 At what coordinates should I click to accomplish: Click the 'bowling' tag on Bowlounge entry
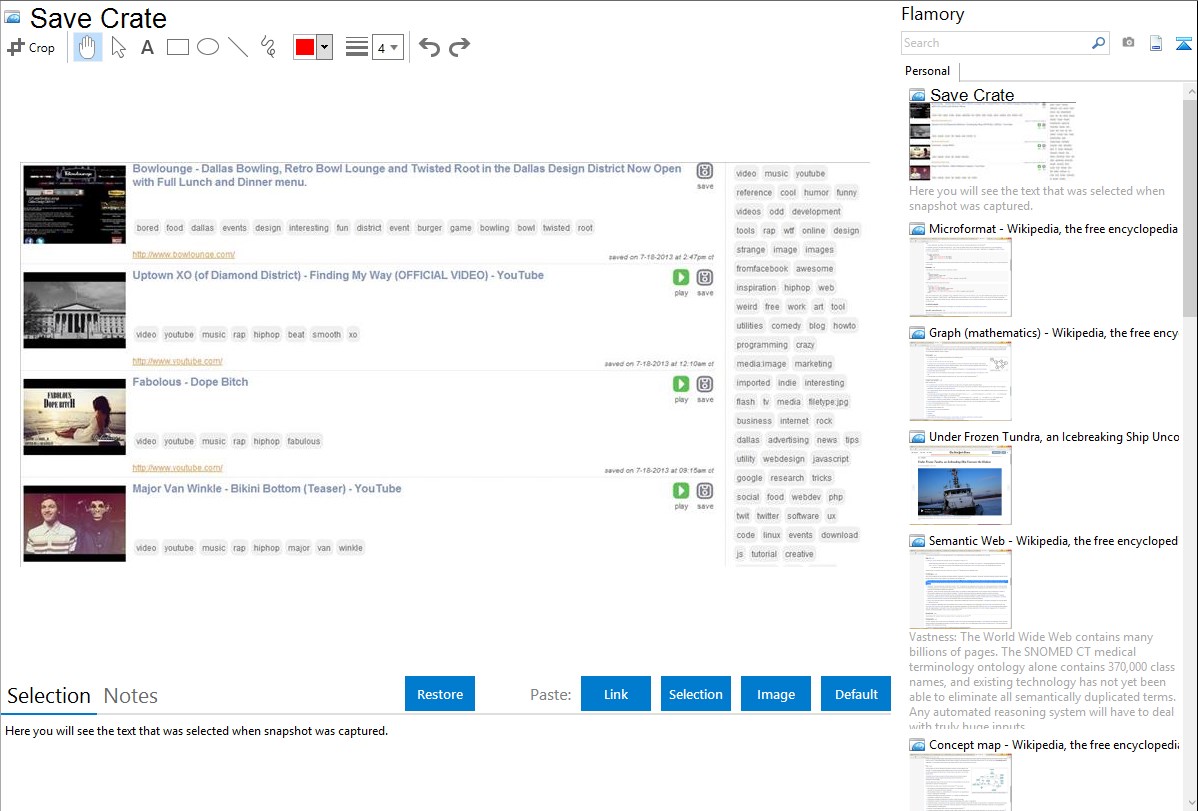pos(494,228)
